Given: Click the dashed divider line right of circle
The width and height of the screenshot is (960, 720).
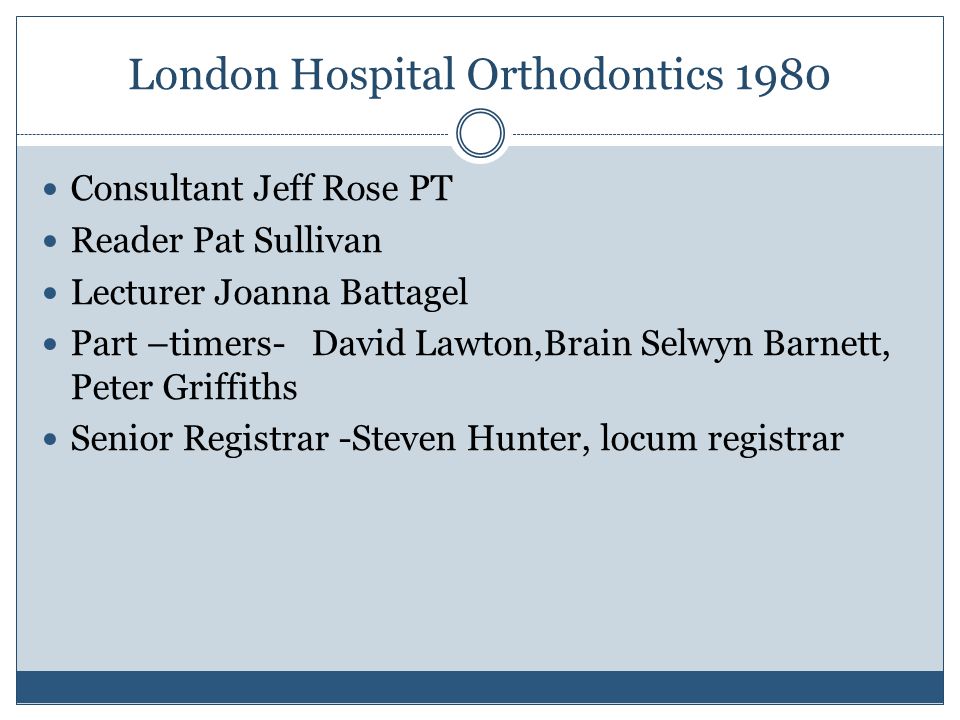Looking at the screenshot, I should pyautogui.click(x=728, y=134).
